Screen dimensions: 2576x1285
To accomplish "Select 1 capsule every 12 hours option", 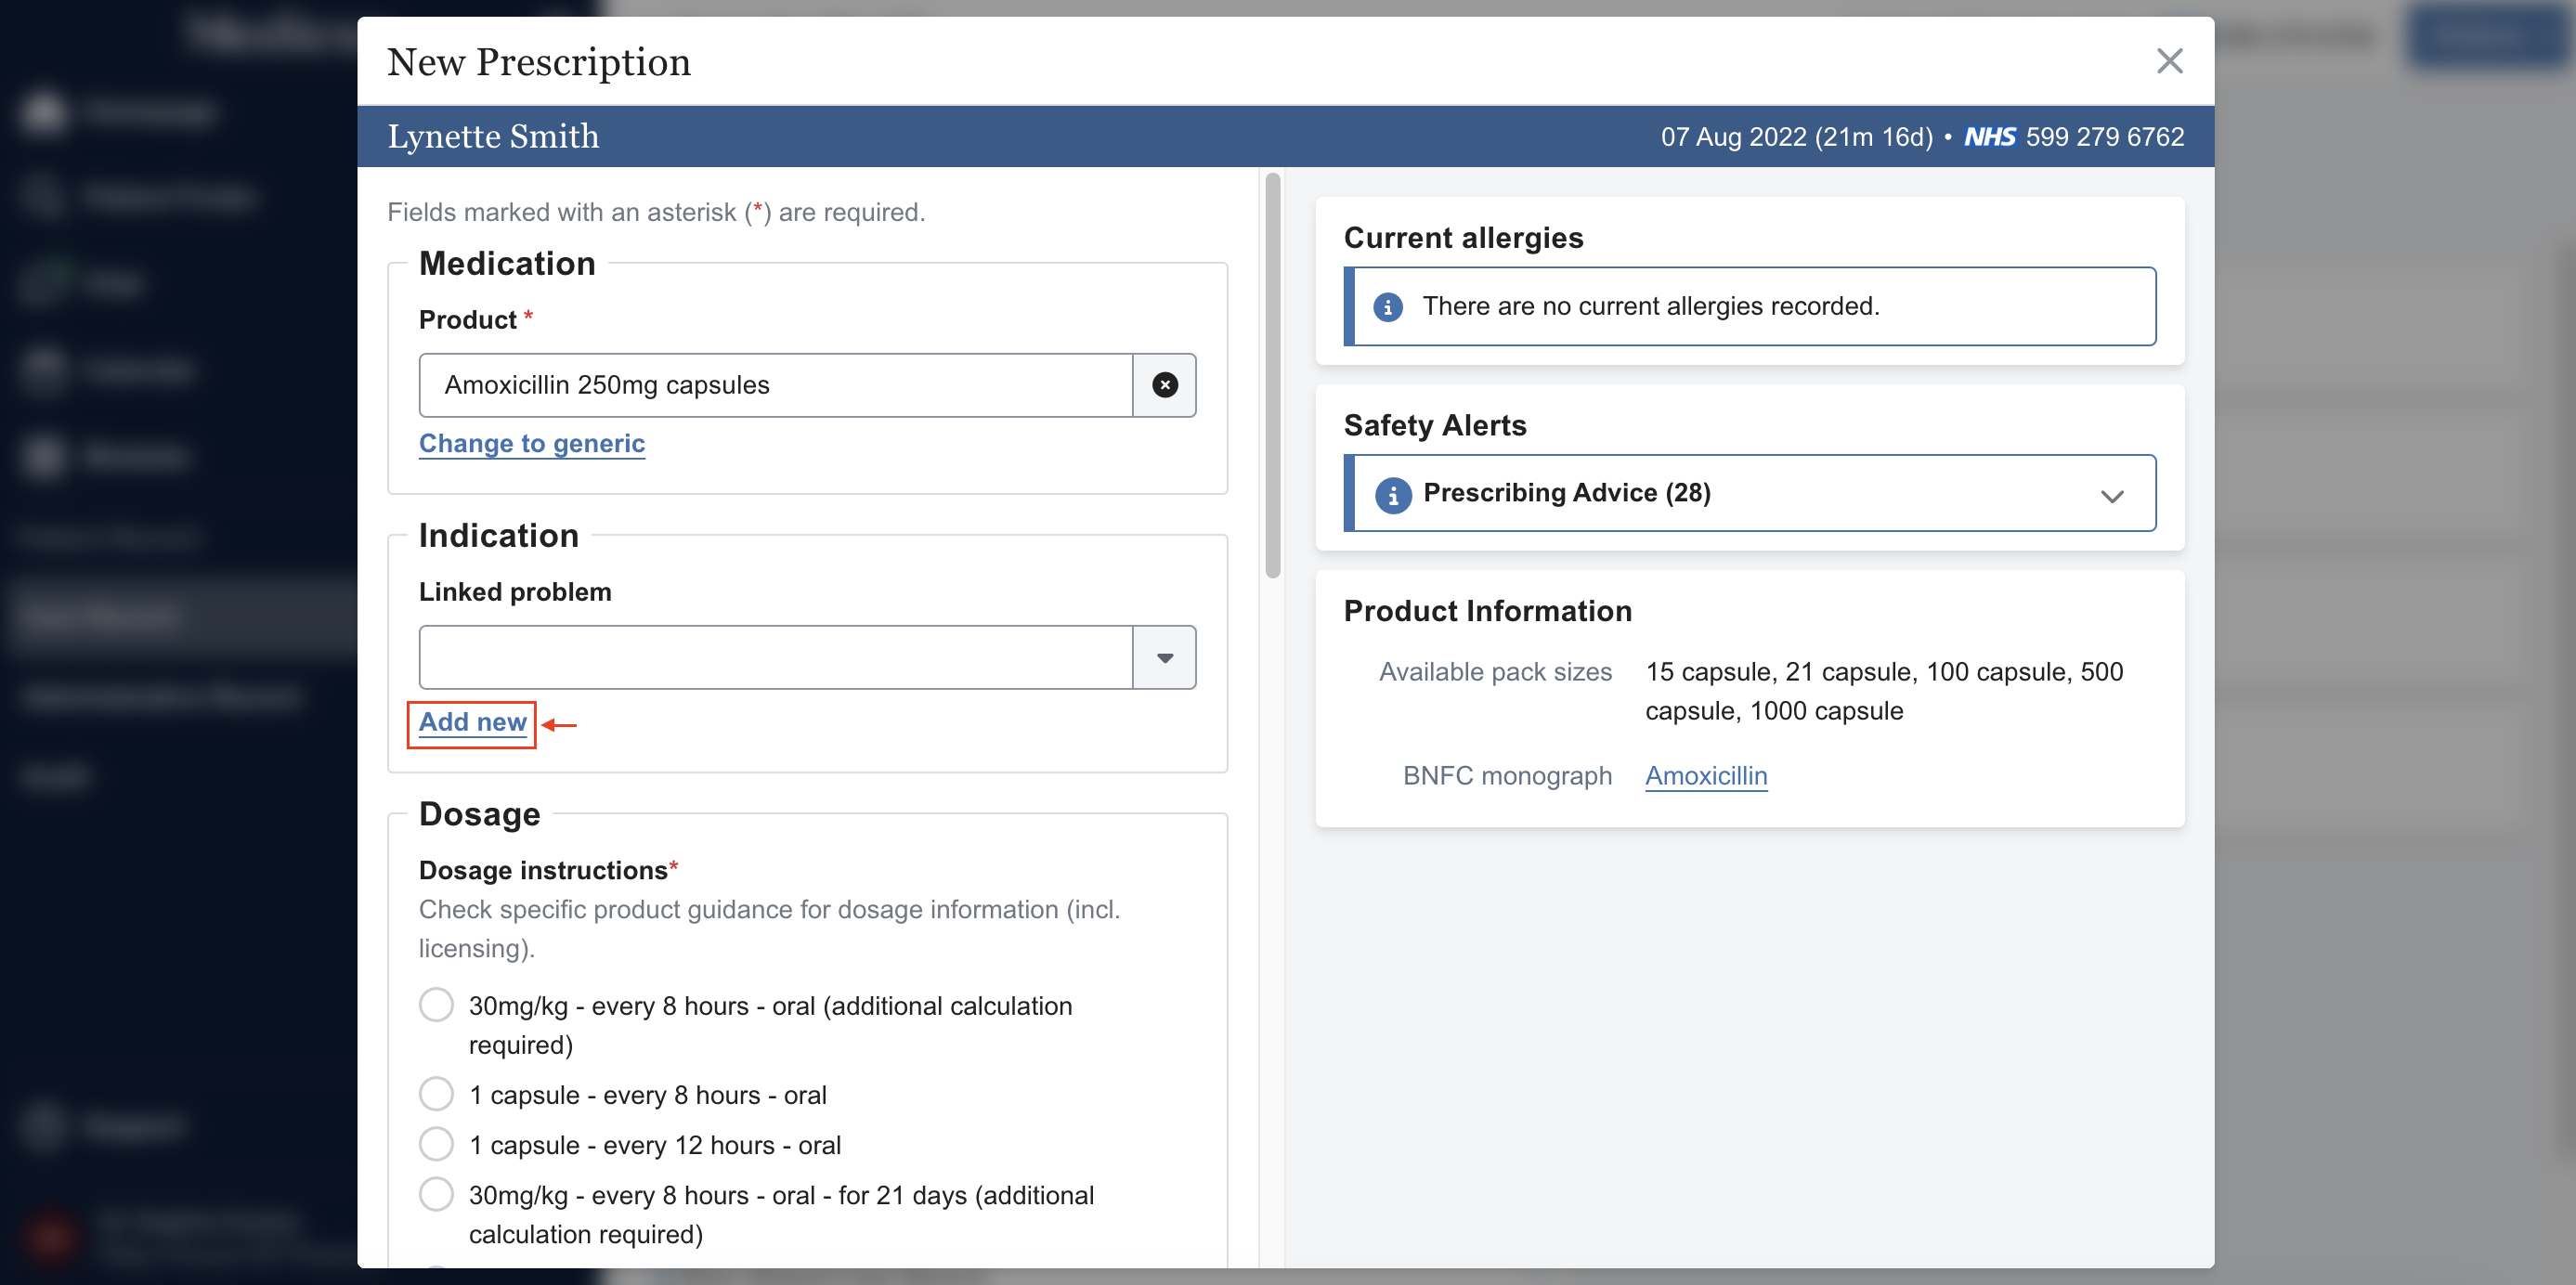I will (x=436, y=1144).
